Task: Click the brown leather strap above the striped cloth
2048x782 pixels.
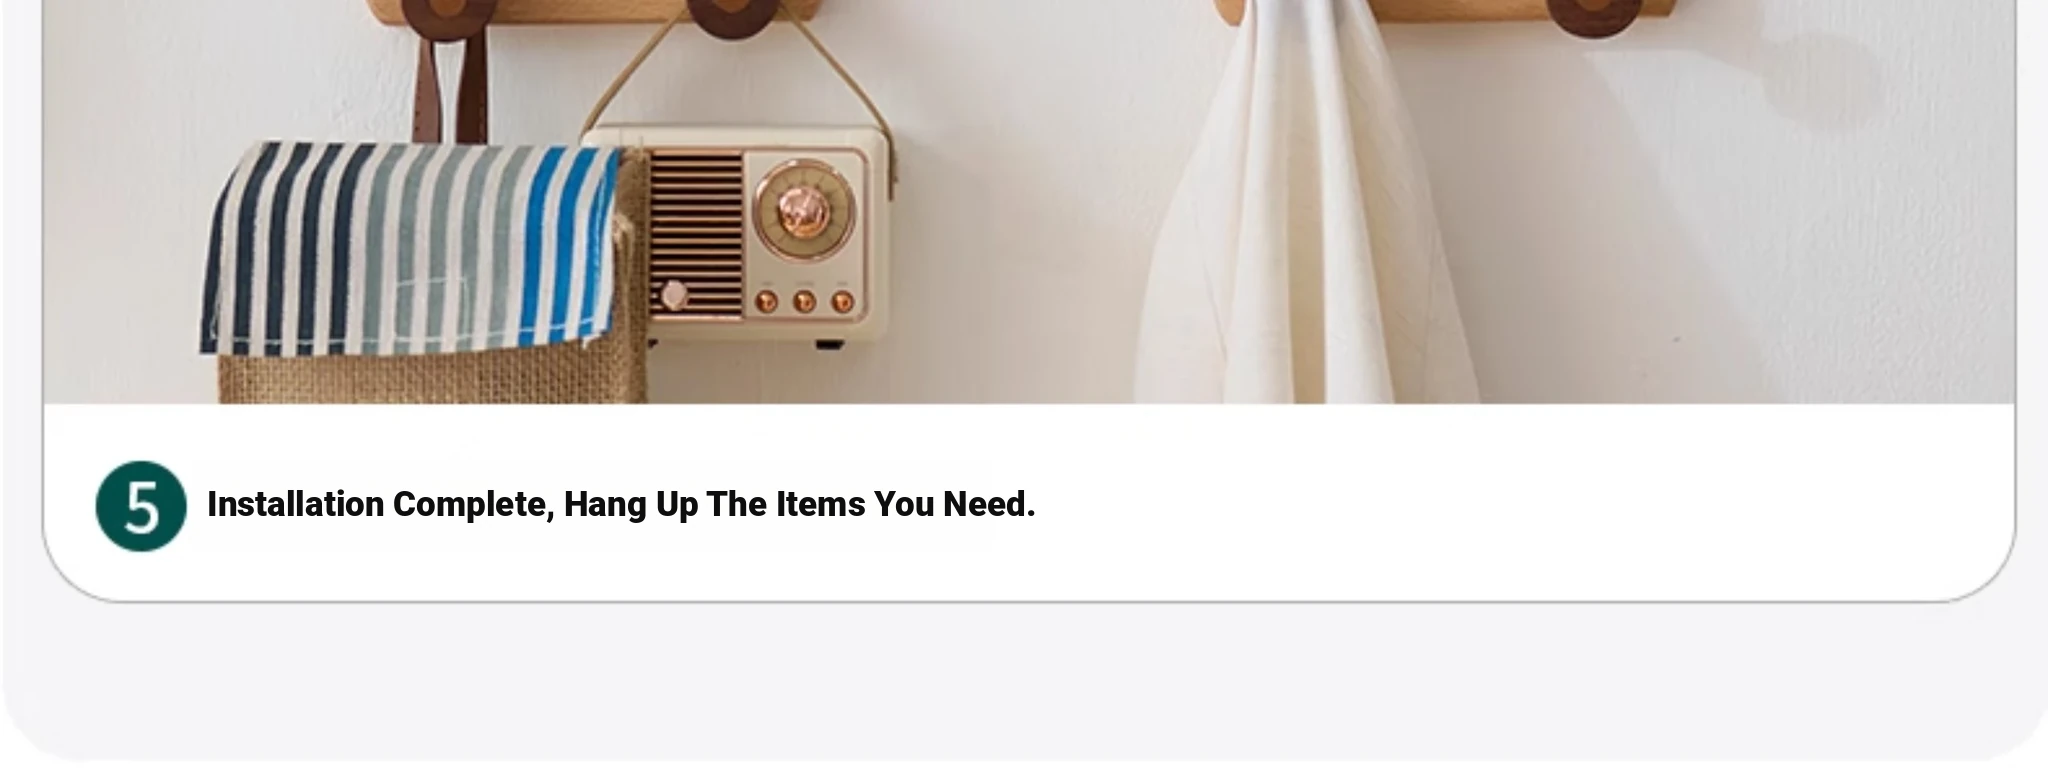Action: pos(450,82)
